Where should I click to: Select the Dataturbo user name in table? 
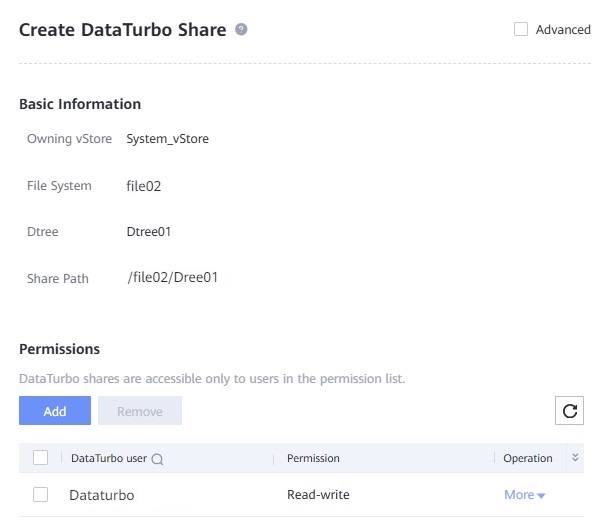click(102, 495)
